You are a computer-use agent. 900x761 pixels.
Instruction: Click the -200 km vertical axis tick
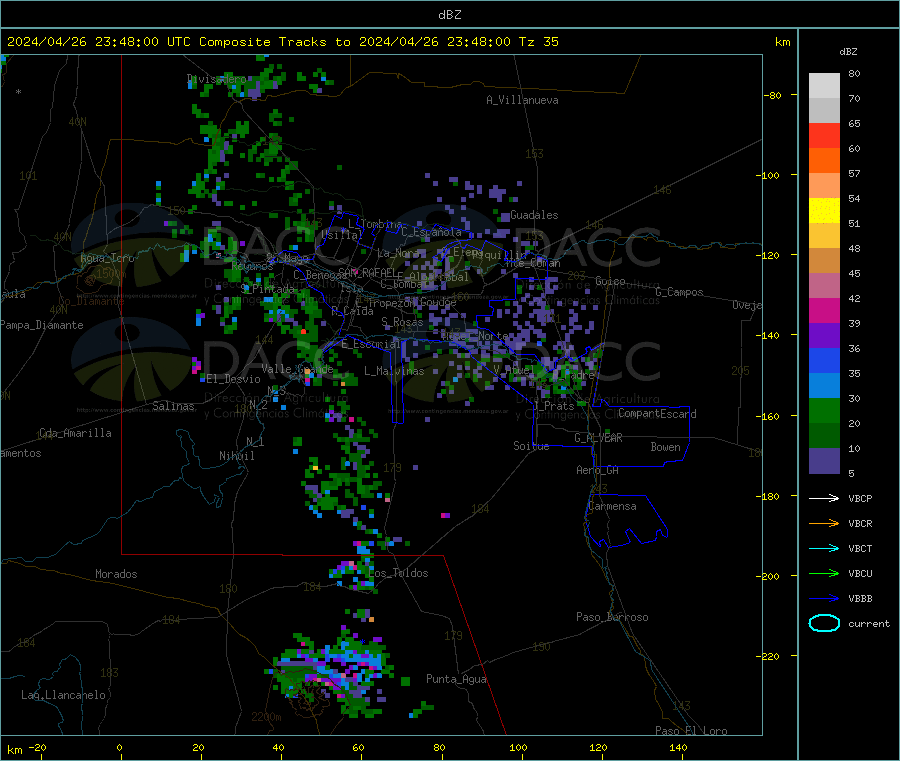pos(770,576)
